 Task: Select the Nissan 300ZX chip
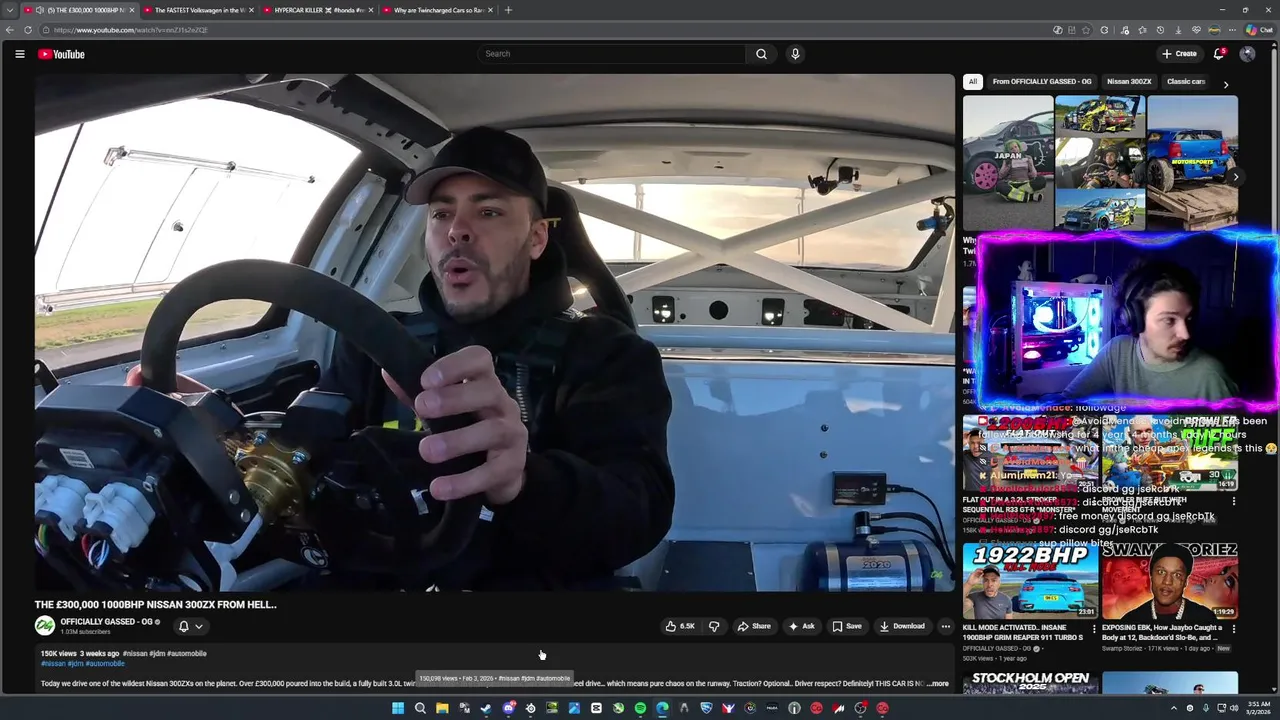(1129, 82)
